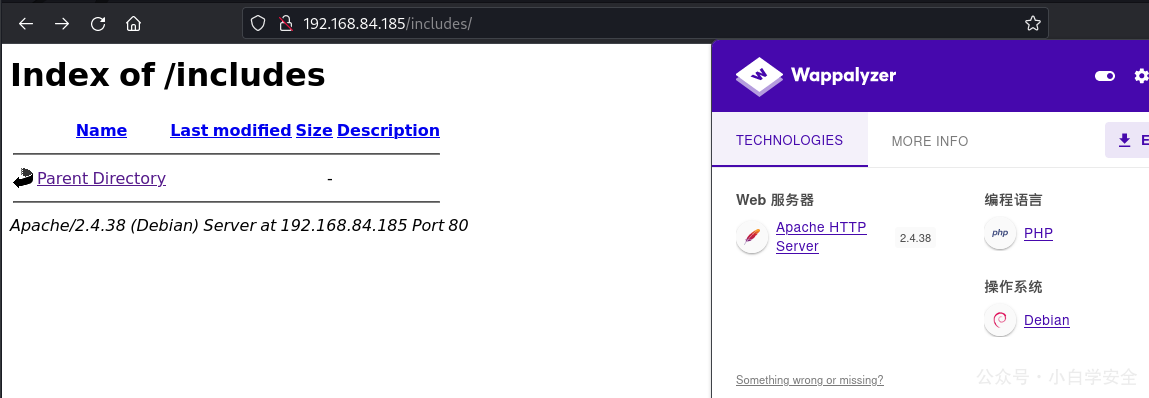Sort listing by Last modified
1149x398 pixels.
[x=231, y=130]
